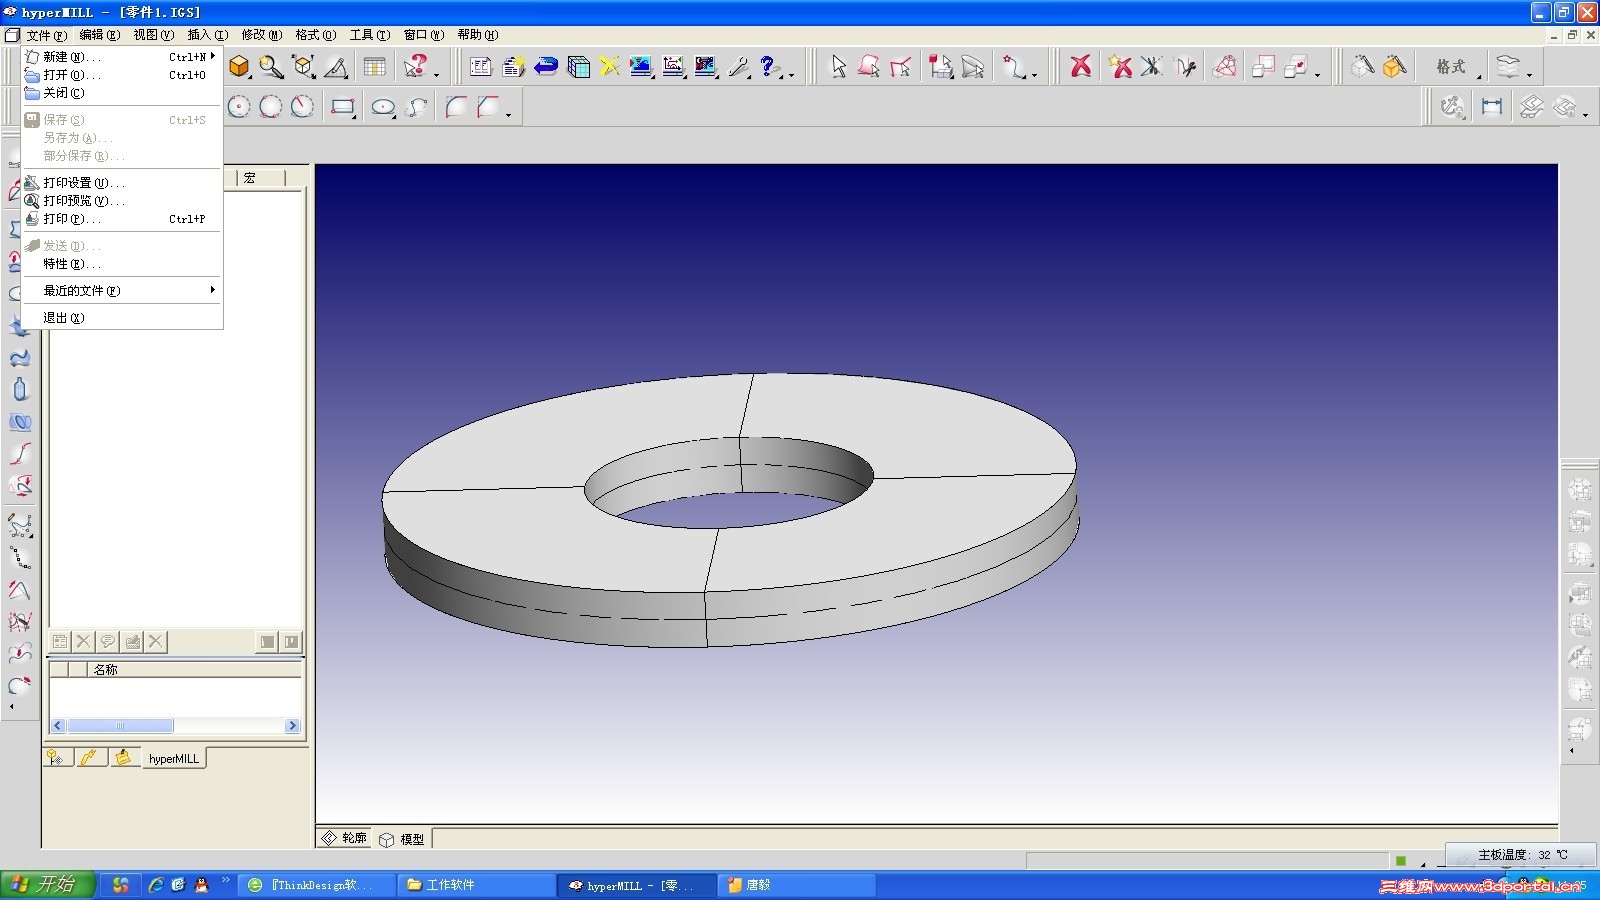Click the orange solid cube icon

(x=239, y=67)
